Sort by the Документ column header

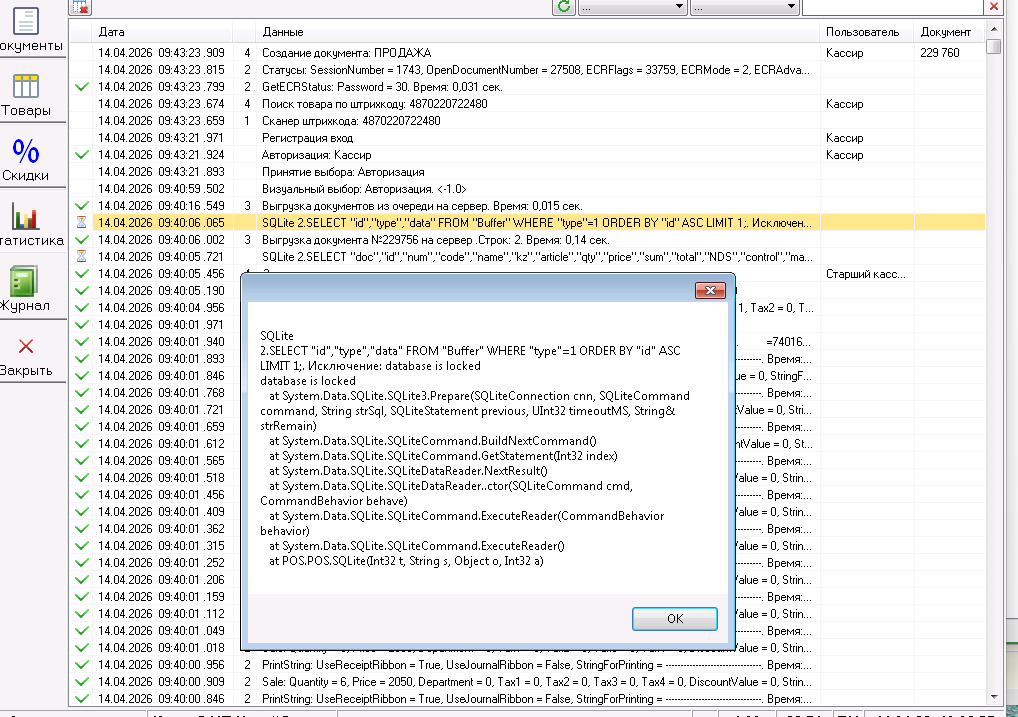[x=949, y=32]
